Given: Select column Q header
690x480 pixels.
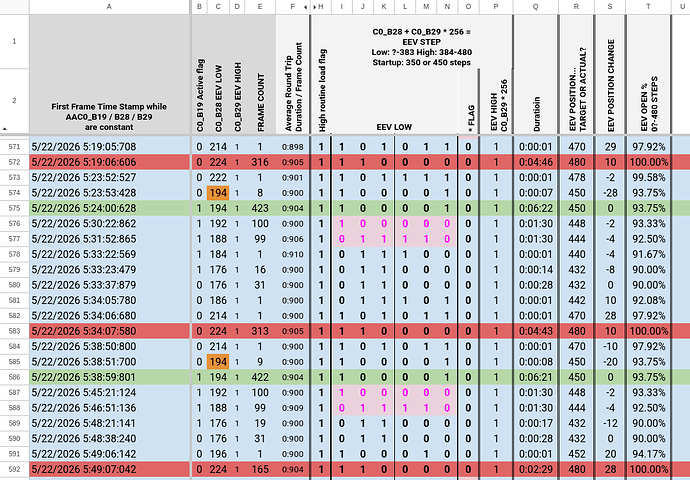Looking at the screenshot, I should (536, 7).
